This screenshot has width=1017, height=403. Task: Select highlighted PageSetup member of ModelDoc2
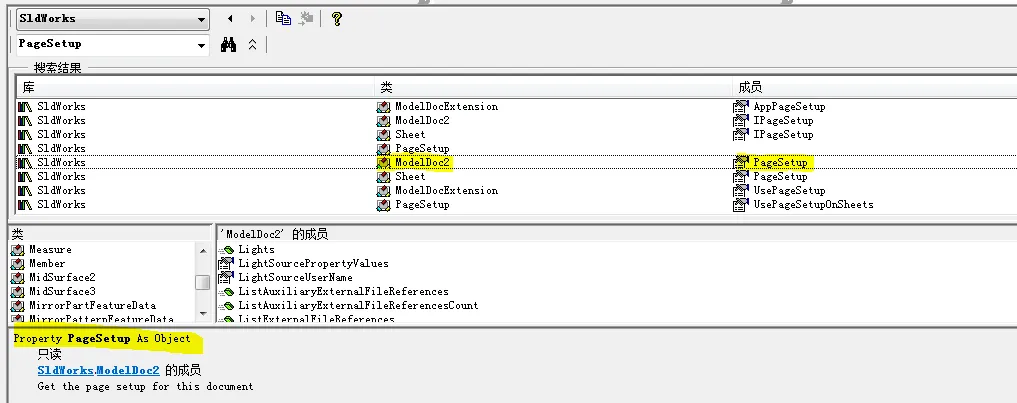point(780,163)
